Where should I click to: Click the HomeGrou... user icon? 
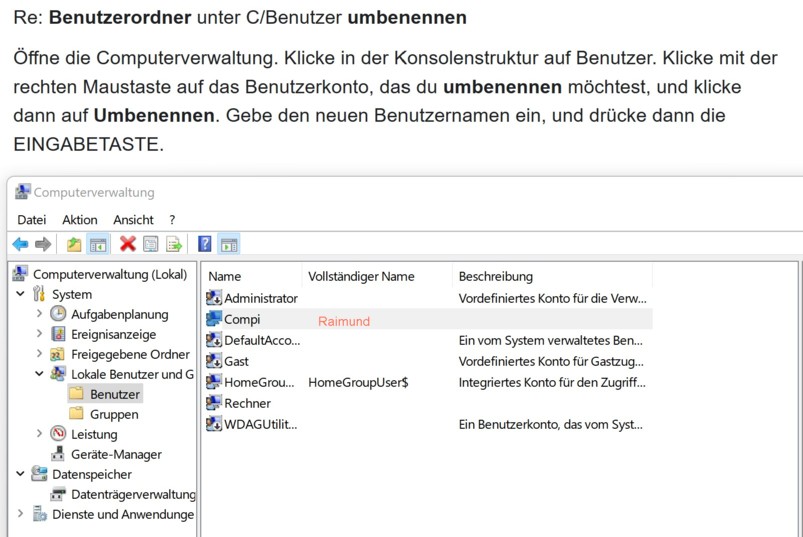[214, 382]
